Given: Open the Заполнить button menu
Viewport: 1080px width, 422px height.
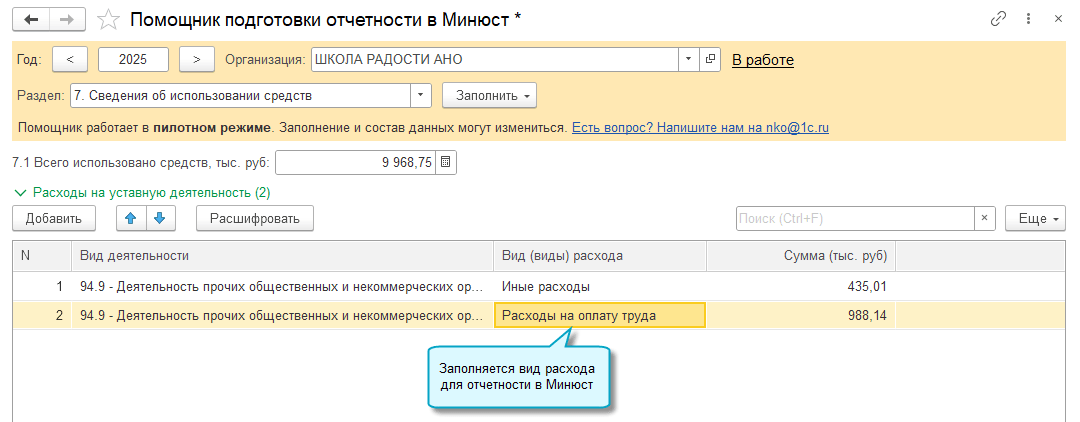Looking at the screenshot, I should coord(489,96).
